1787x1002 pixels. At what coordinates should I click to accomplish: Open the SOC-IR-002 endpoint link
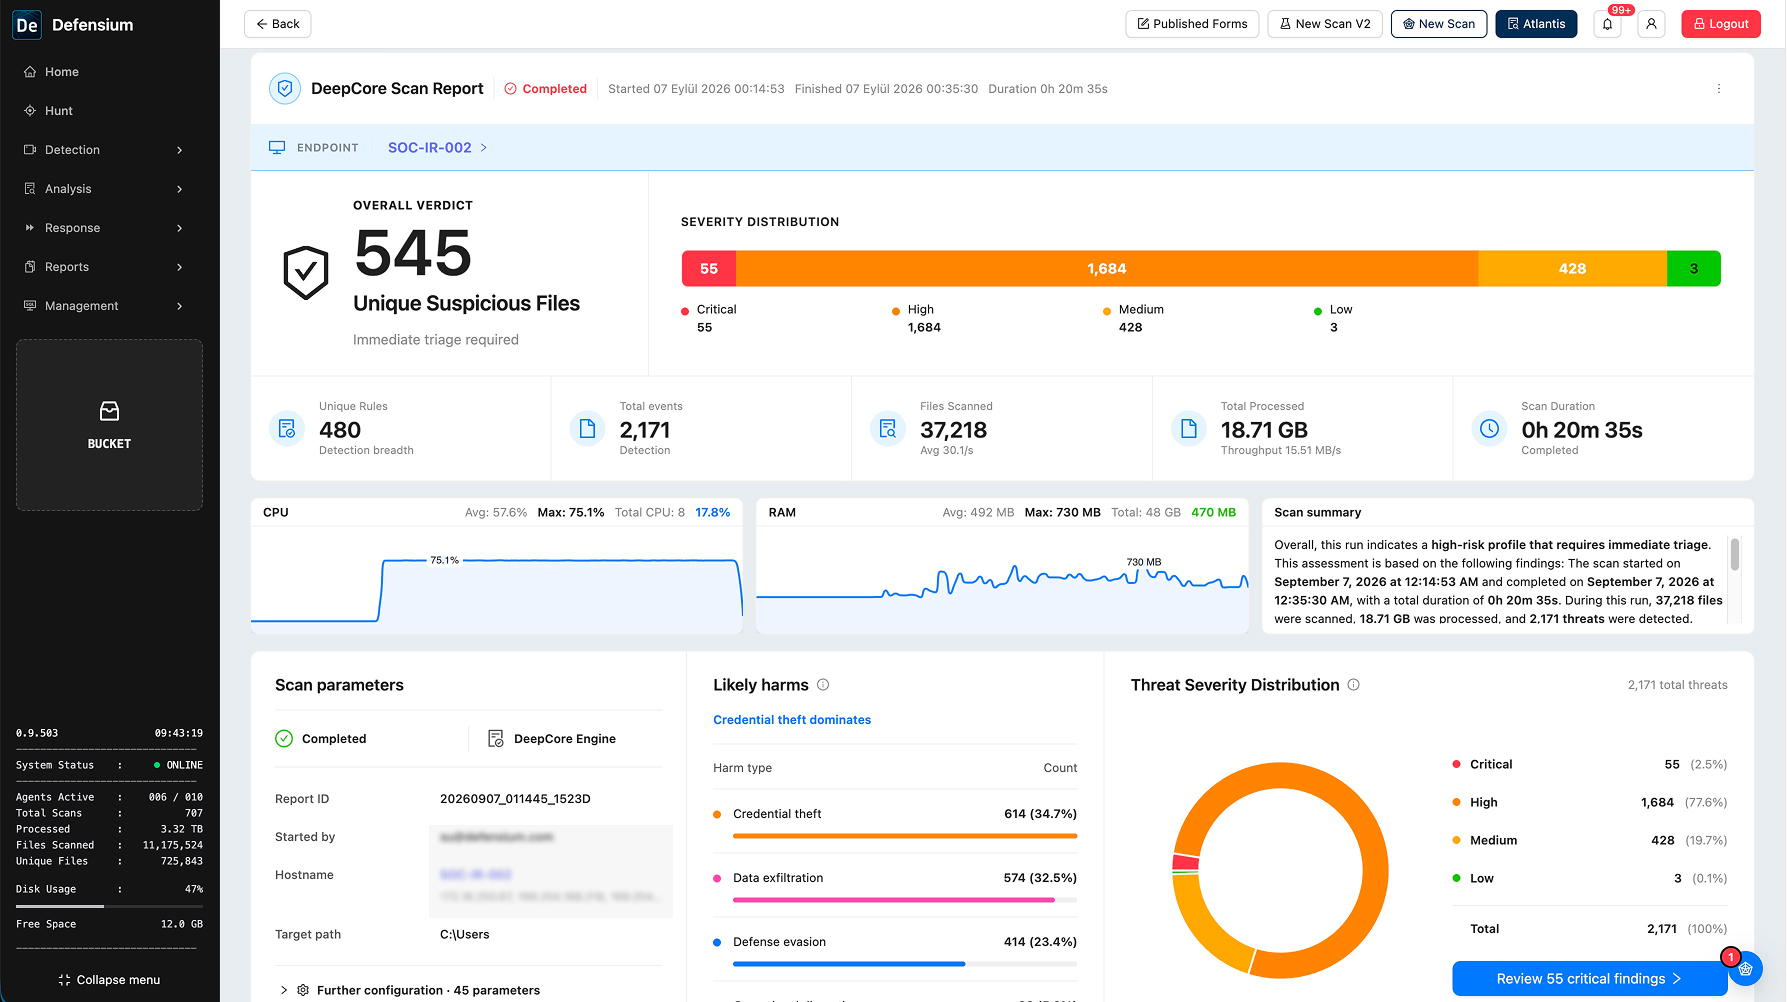tap(437, 148)
